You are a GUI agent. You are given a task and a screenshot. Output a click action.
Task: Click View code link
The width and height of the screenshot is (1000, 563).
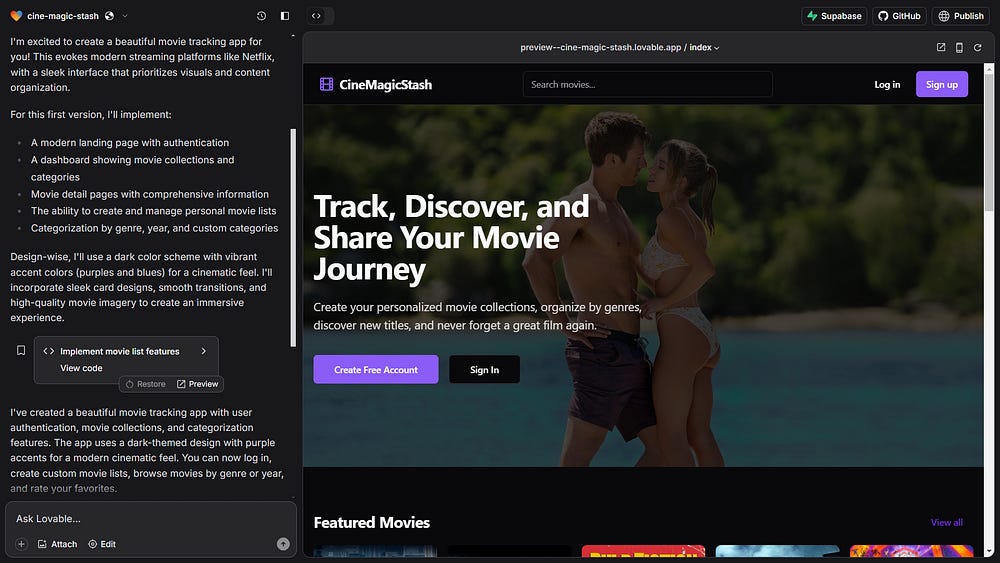(x=81, y=368)
